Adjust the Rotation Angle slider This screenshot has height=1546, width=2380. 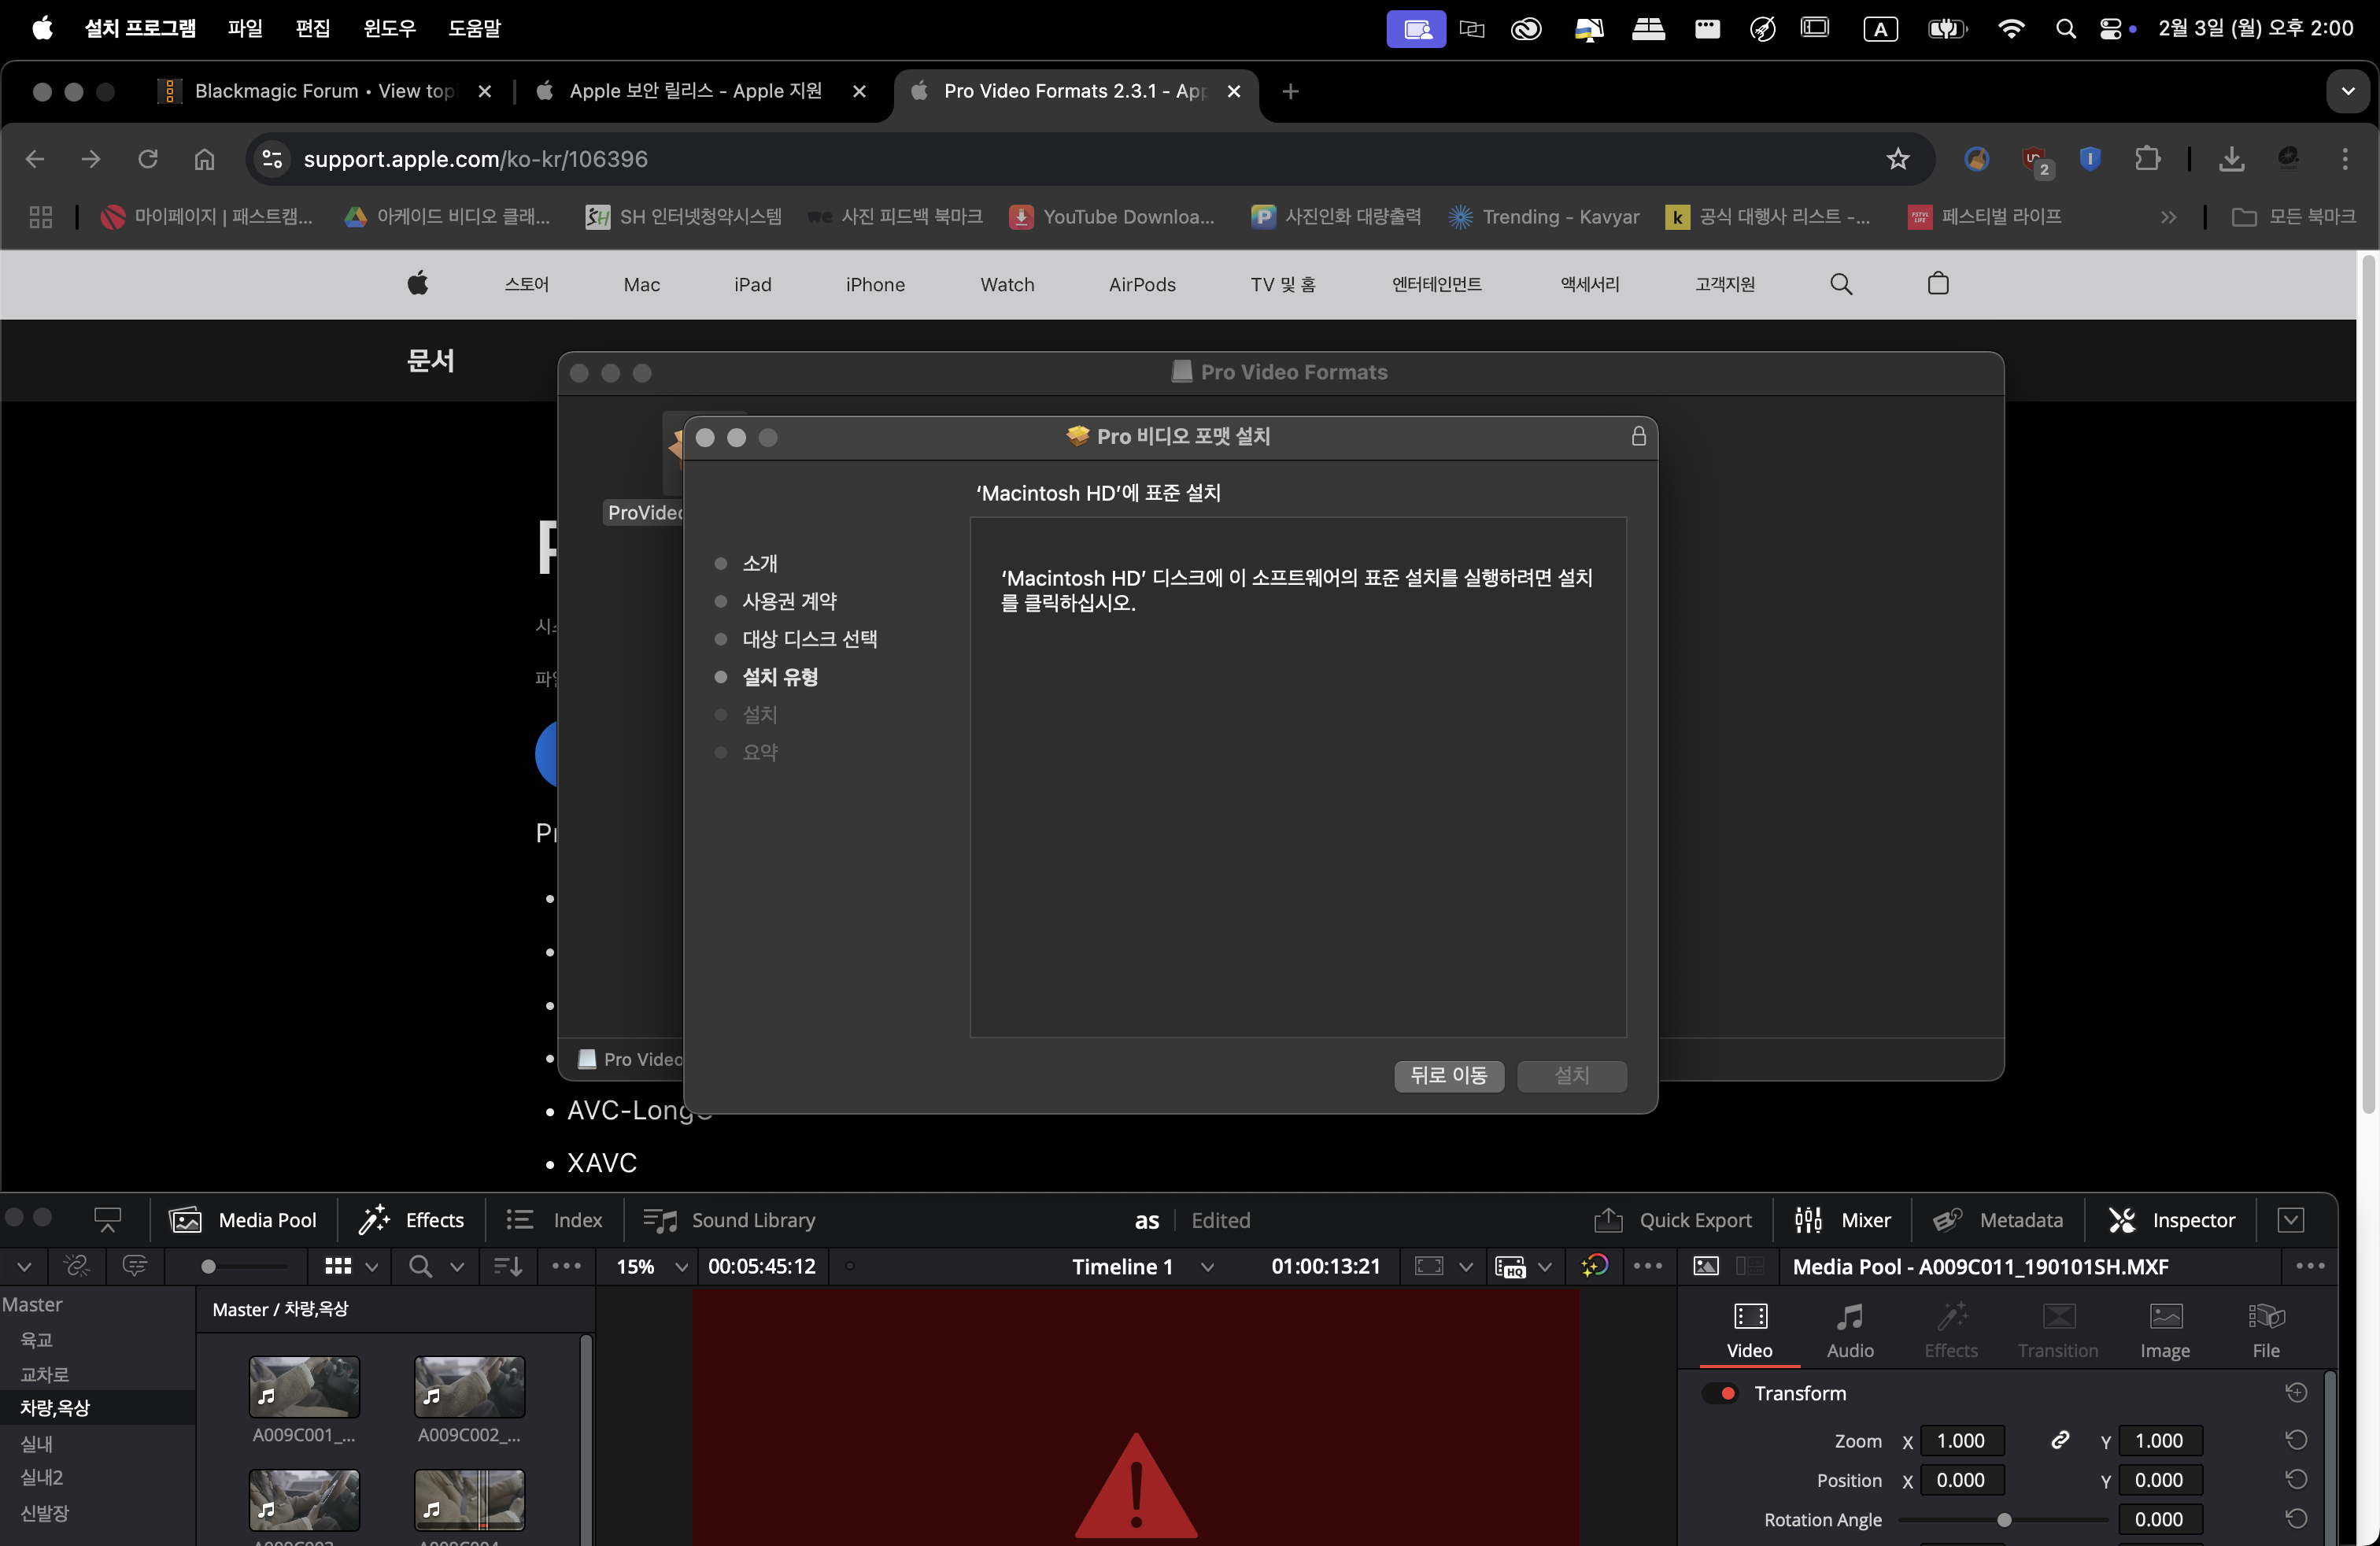coord(2003,1519)
